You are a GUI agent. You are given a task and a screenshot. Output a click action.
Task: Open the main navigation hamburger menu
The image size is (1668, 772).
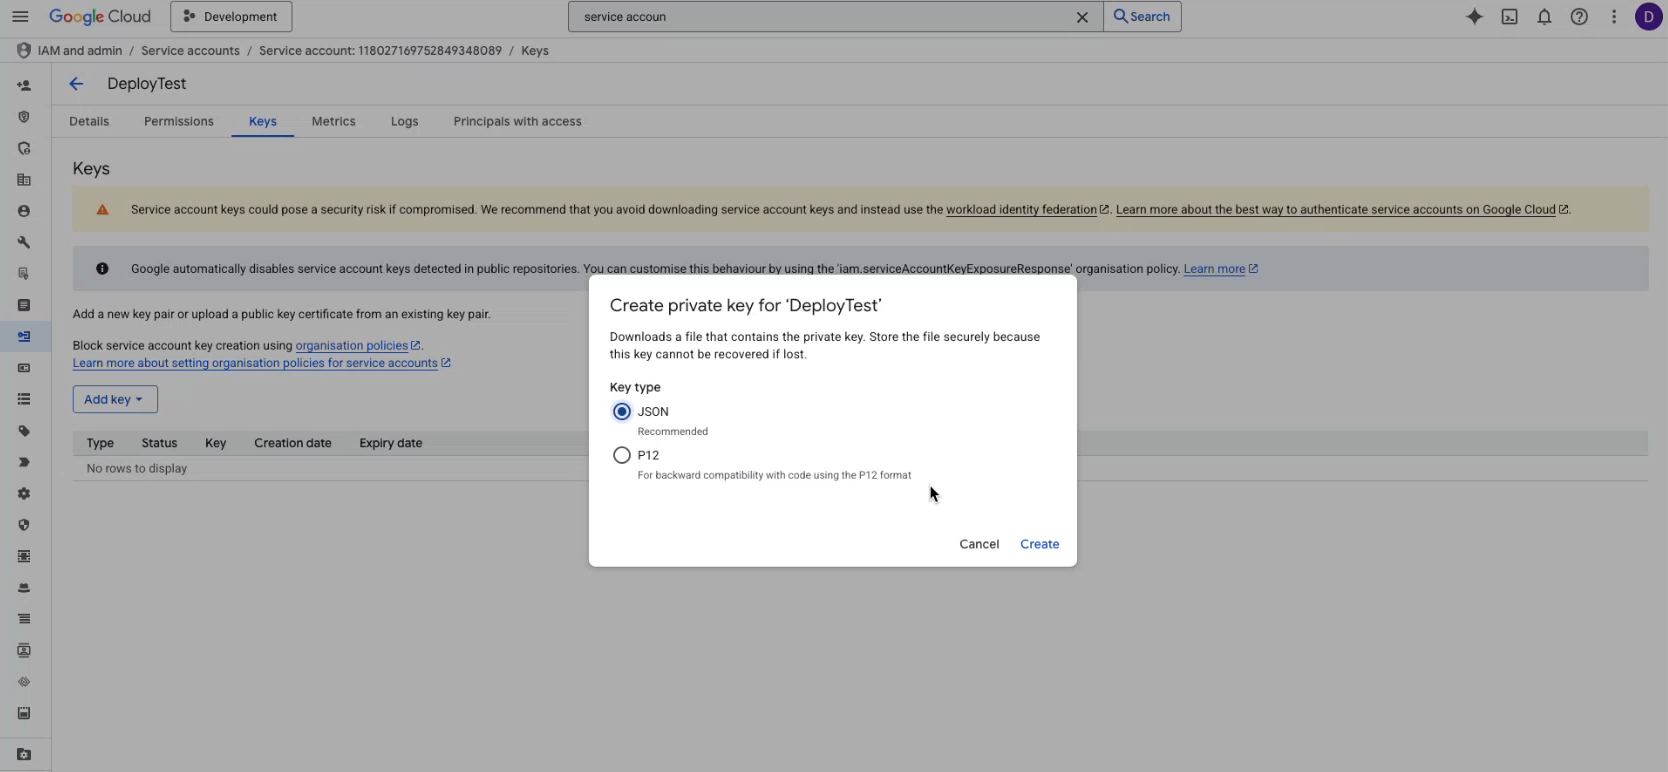pyautogui.click(x=20, y=17)
